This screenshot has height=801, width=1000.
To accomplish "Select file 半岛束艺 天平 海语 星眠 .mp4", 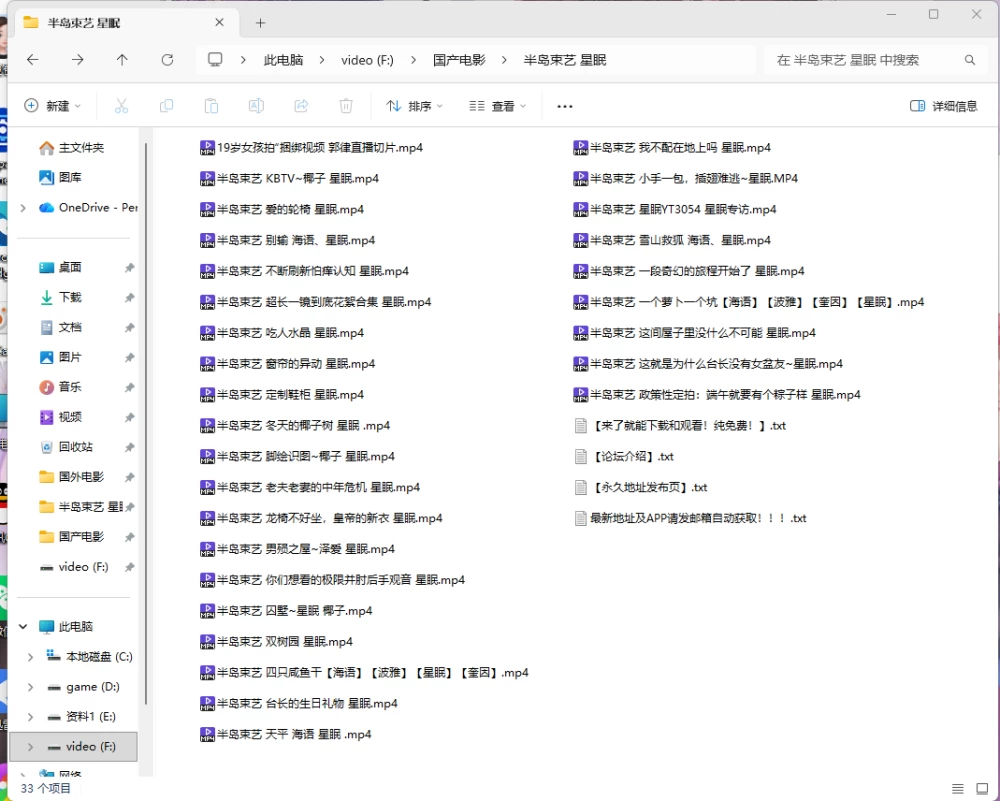I will [x=285, y=735].
